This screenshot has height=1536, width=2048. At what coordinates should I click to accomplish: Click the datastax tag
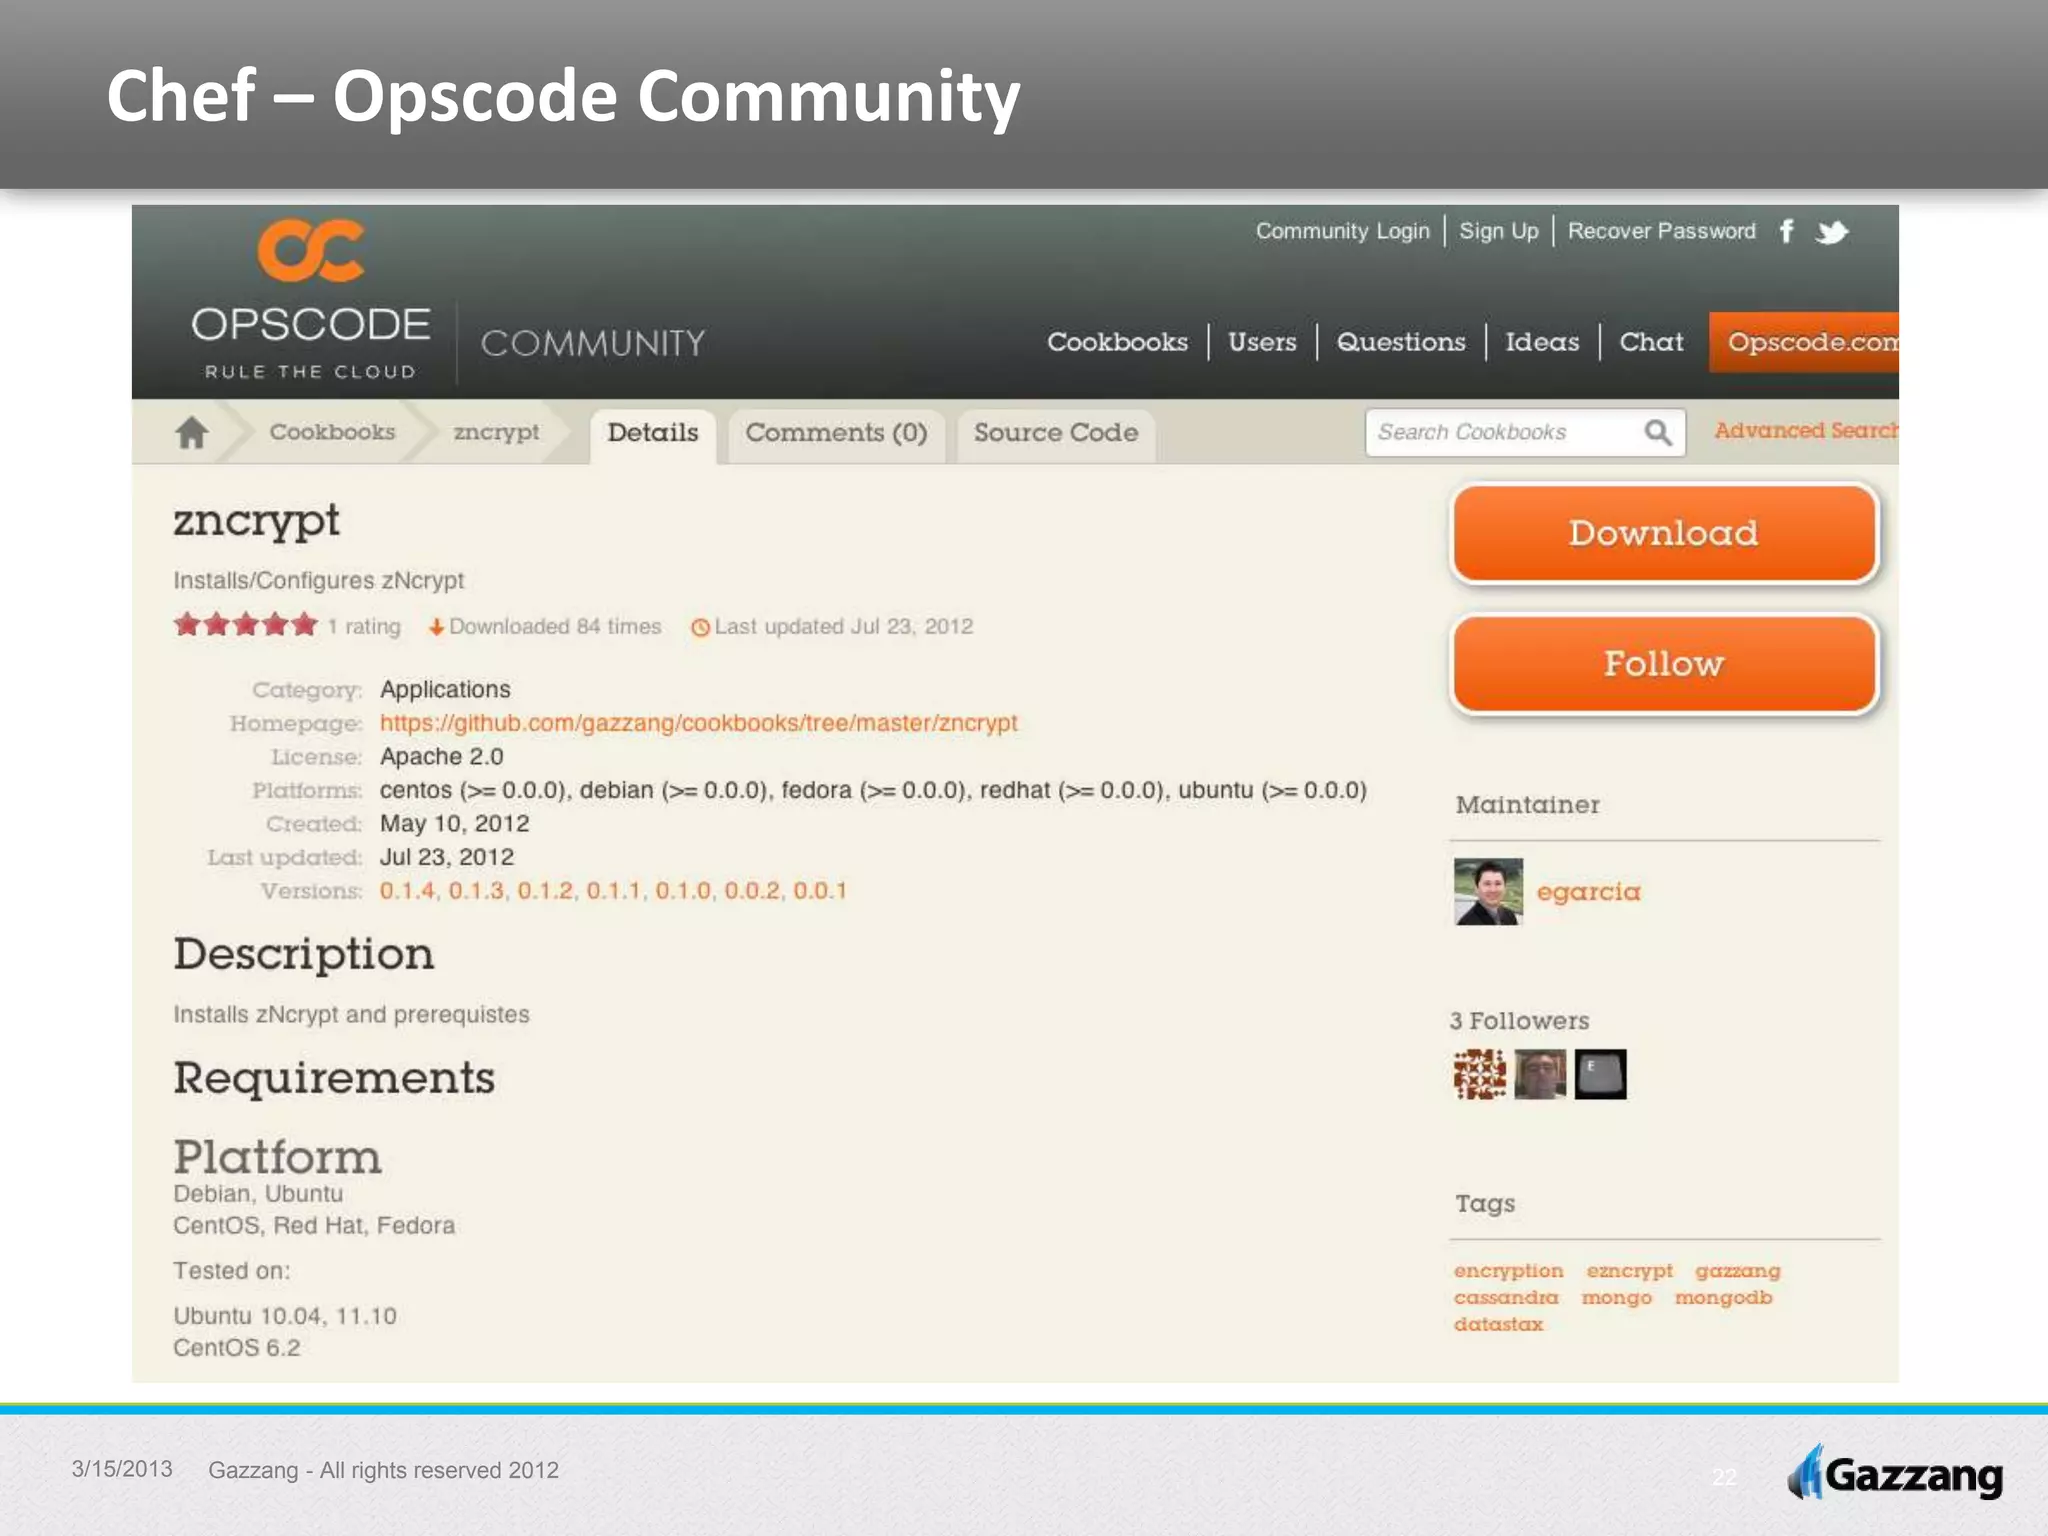point(1498,1324)
